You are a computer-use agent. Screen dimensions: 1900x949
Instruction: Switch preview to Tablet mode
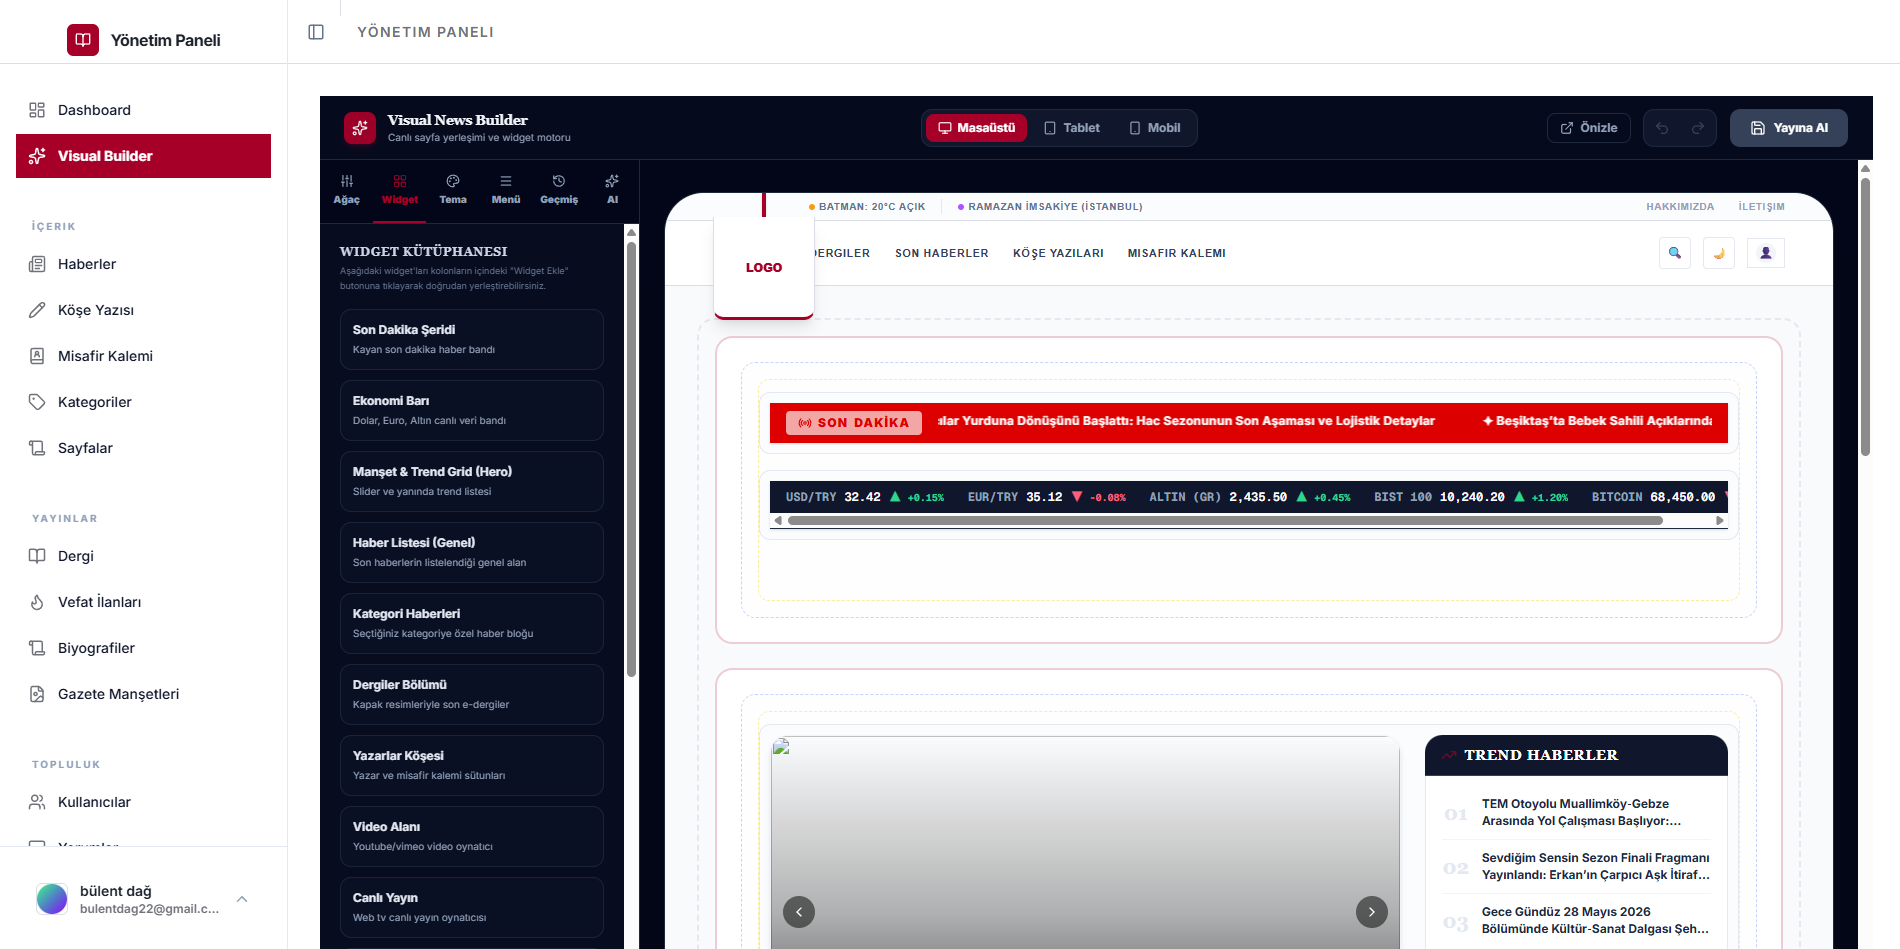[1072, 128]
